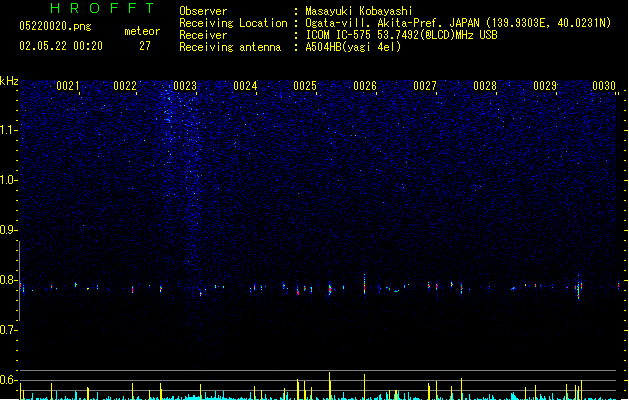Click the 1.1 kHz axis label
The image size is (629, 400).
pos(8,130)
